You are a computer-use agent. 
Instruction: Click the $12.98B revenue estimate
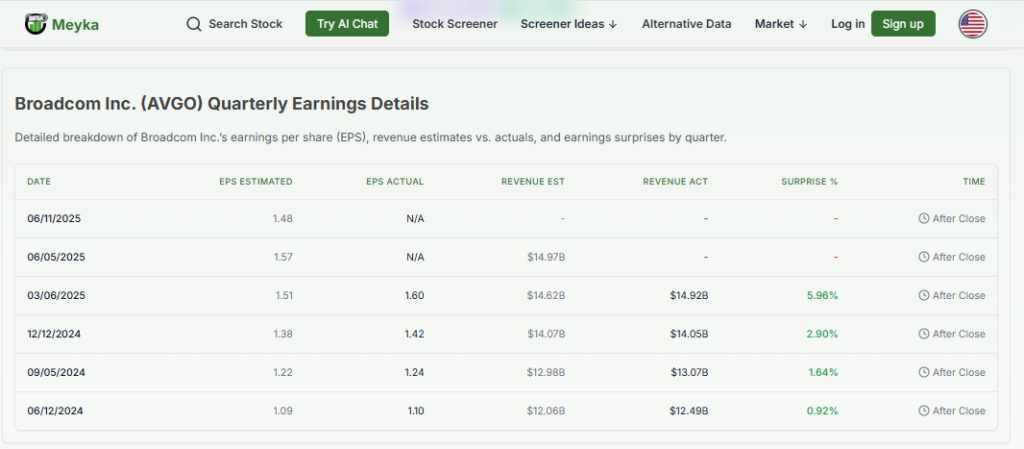tap(546, 373)
